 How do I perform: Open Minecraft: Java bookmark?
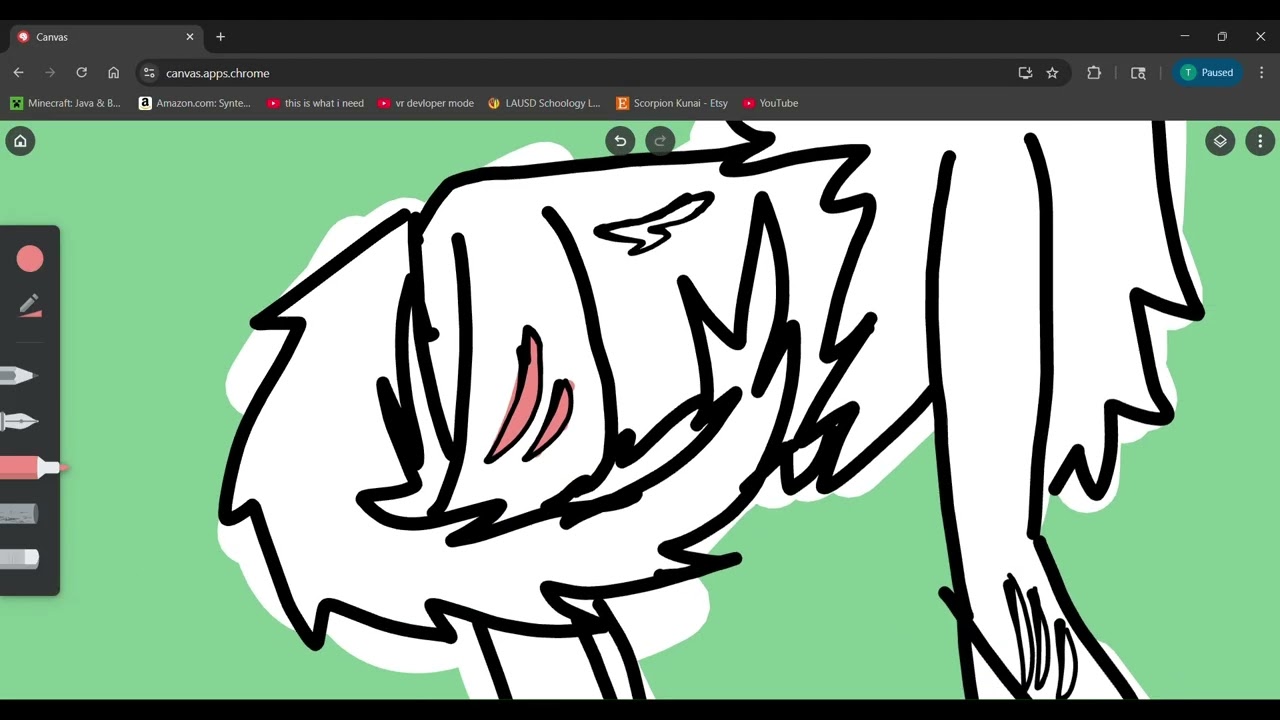pyautogui.click(x=65, y=103)
